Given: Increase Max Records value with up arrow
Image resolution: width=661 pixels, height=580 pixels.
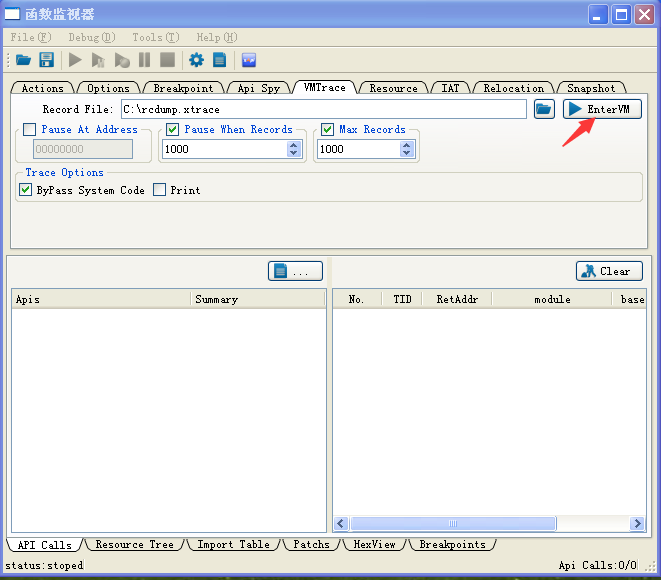Looking at the screenshot, I should tap(406, 145).
